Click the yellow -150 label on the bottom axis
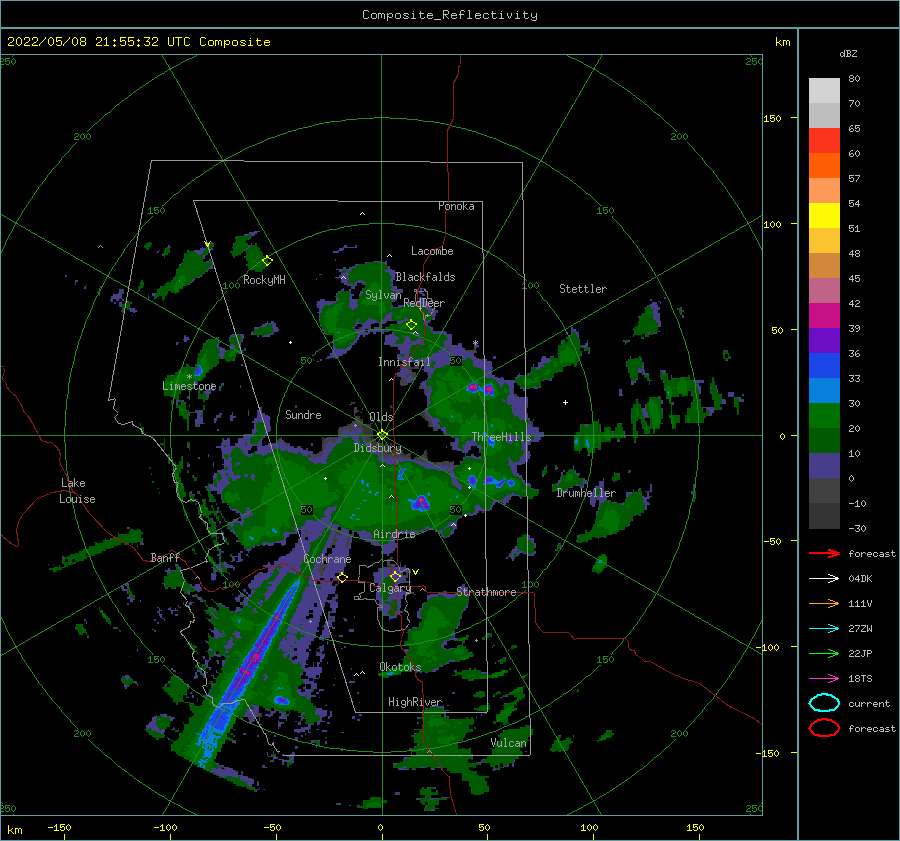 click(59, 827)
